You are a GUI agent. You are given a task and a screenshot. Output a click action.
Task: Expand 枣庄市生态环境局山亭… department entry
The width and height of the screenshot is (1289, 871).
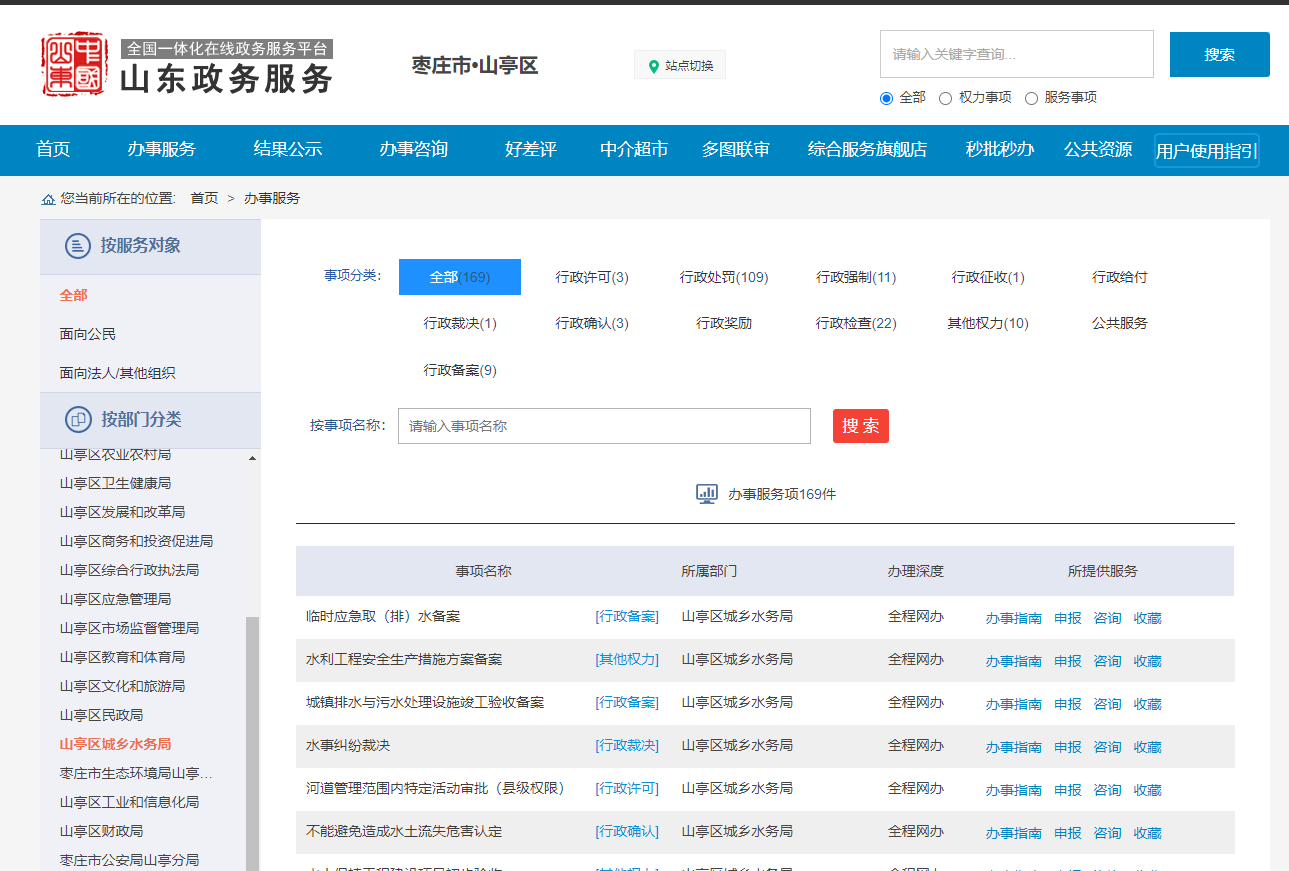click(x=136, y=773)
